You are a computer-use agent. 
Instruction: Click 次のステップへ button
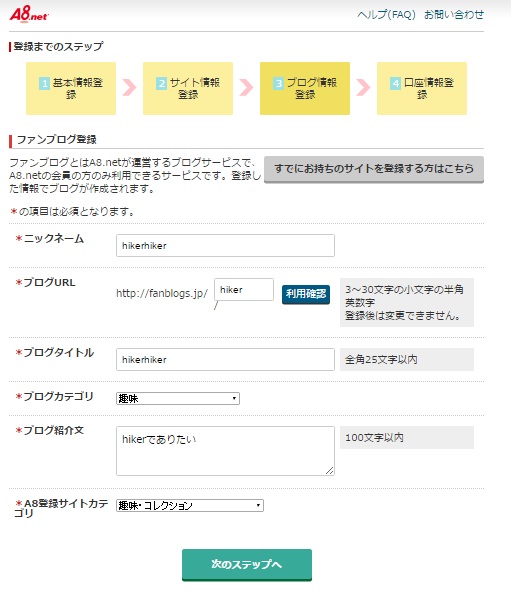click(247, 565)
